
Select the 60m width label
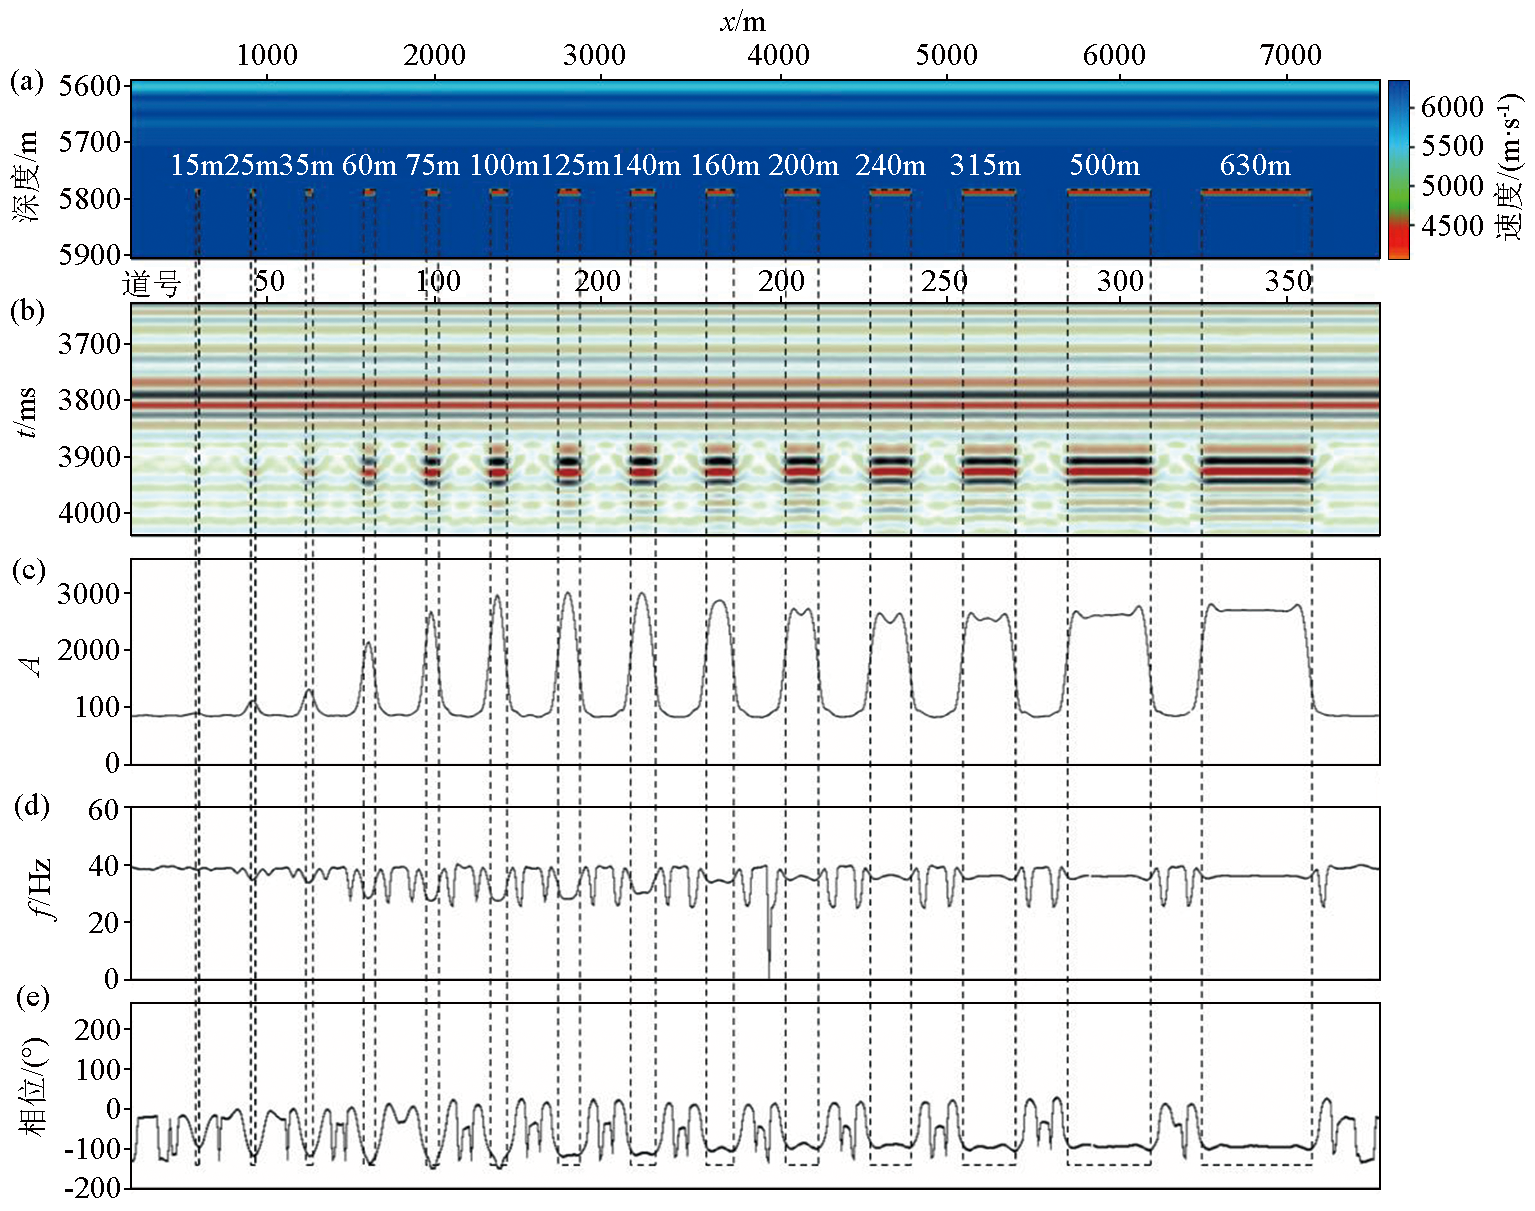click(369, 165)
